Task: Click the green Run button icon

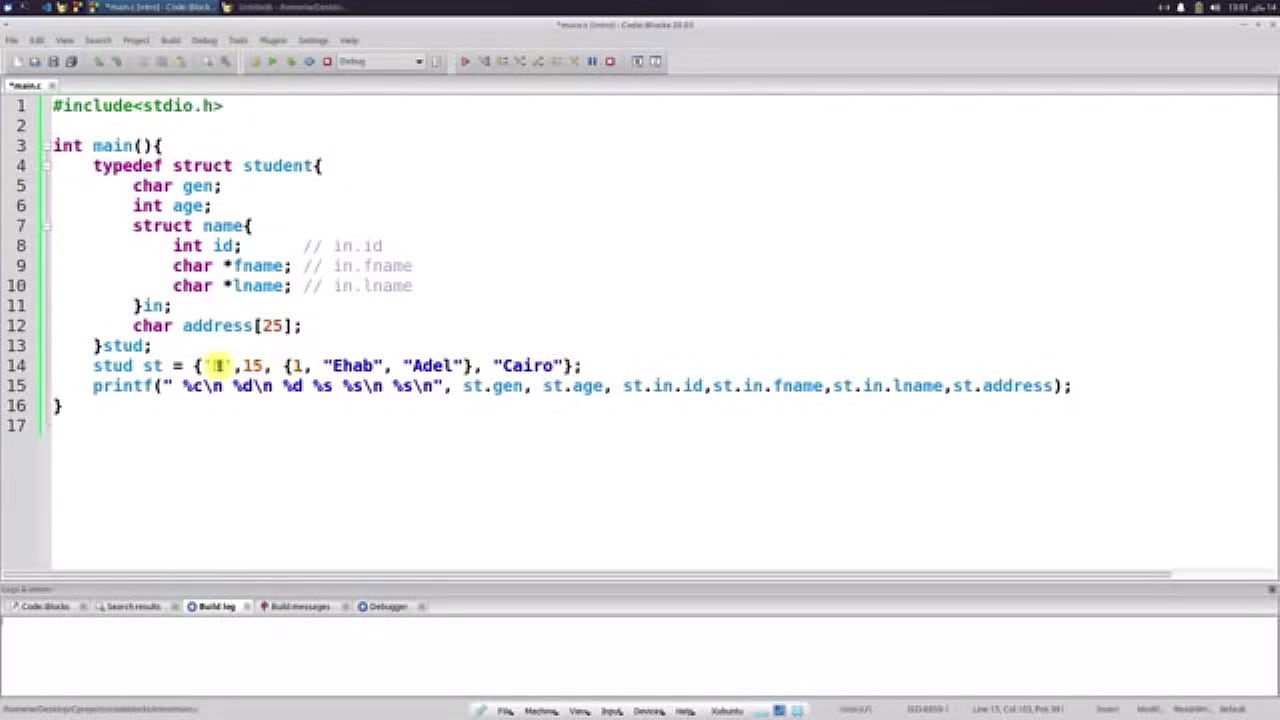Action: tap(272, 62)
